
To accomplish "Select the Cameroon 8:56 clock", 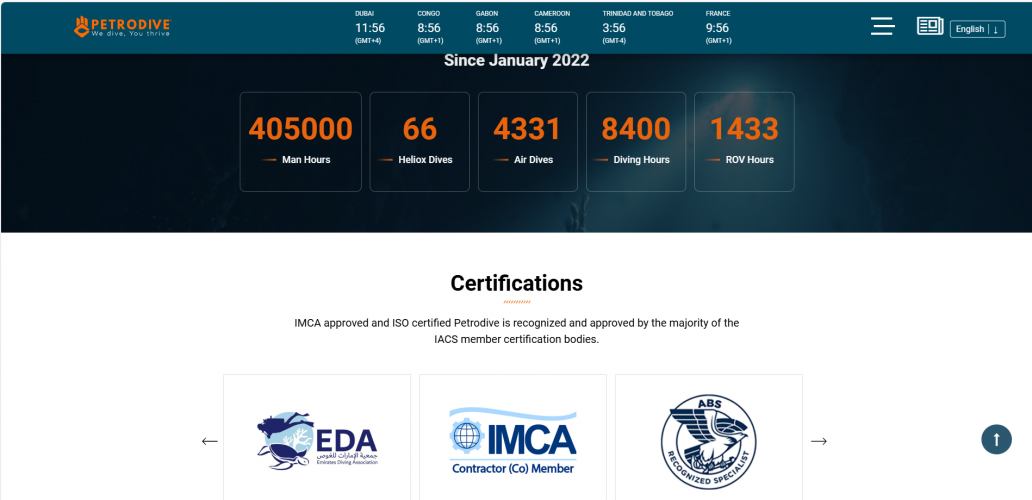I will point(552,28).
